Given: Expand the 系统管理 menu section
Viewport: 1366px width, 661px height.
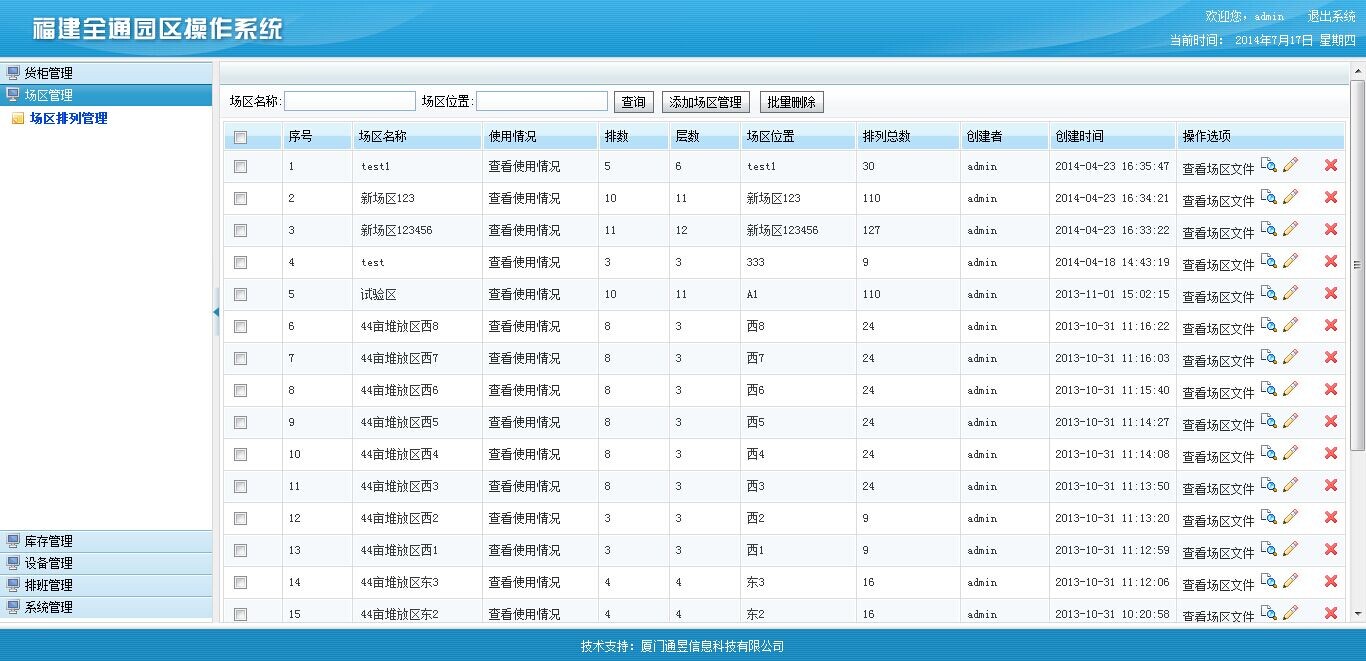Looking at the screenshot, I should point(106,607).
